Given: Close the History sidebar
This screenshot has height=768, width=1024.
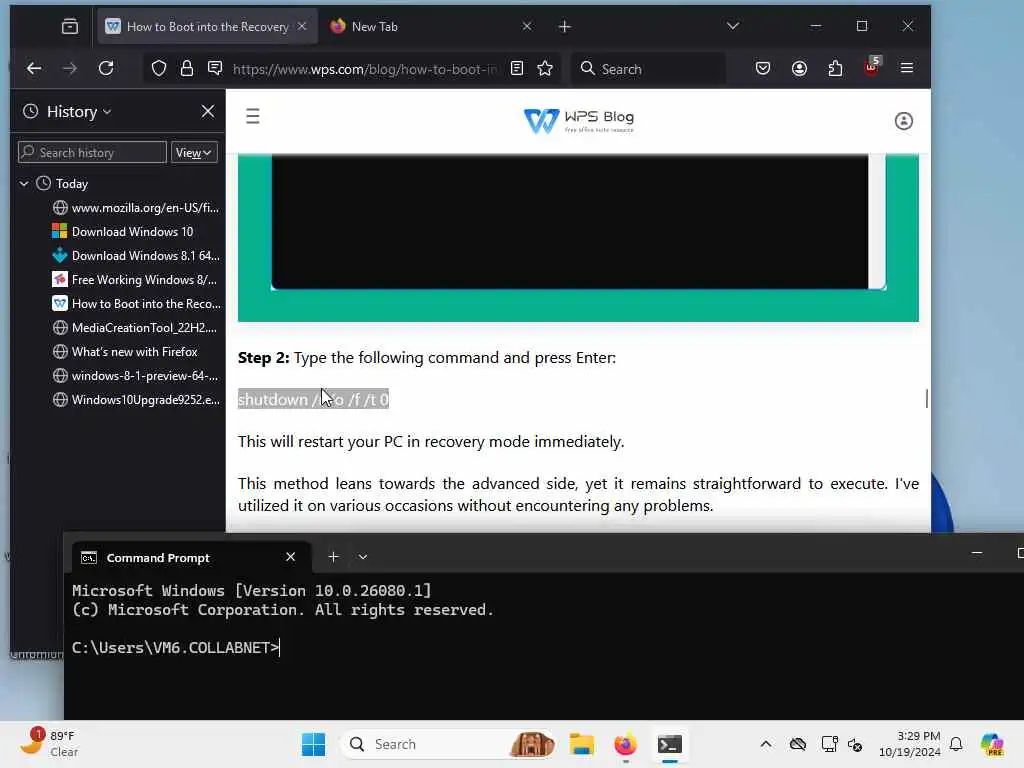Looking at the screenshot, I should tap(208, 112).
